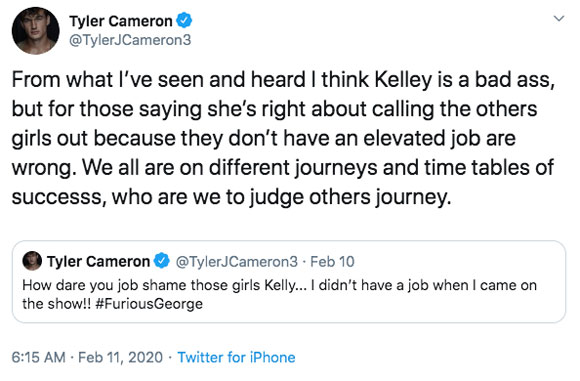Image resolution: width=580 pixels, height=381 pixels.
Task: Follow the #FuriousGeorge hashtag
Action: pos(149,304)
